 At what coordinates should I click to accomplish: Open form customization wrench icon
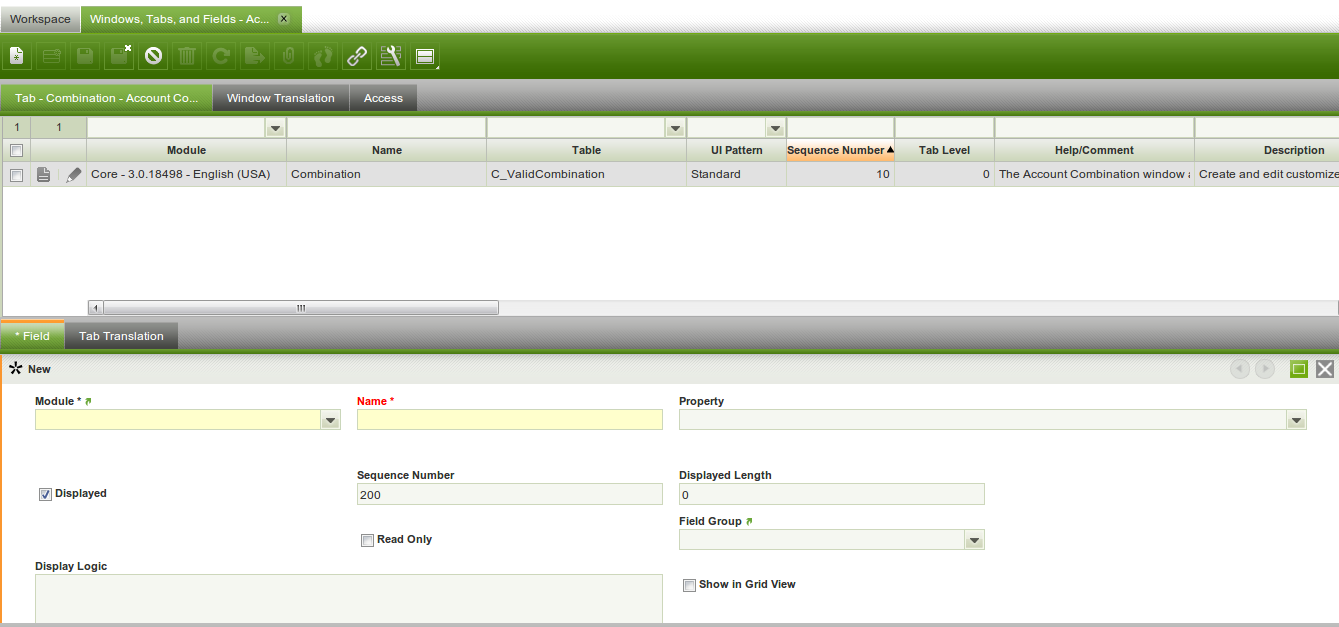[391, 56]
